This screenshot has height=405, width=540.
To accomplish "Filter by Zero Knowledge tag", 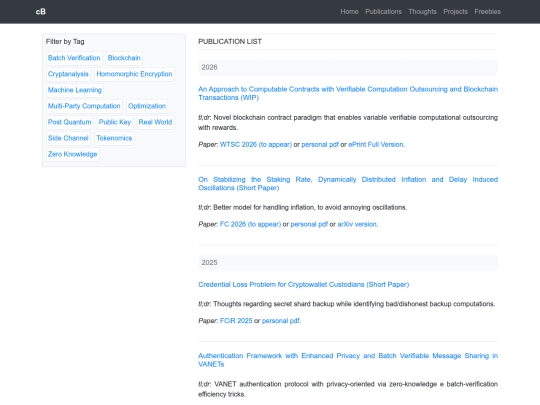I will coord(73,154).
